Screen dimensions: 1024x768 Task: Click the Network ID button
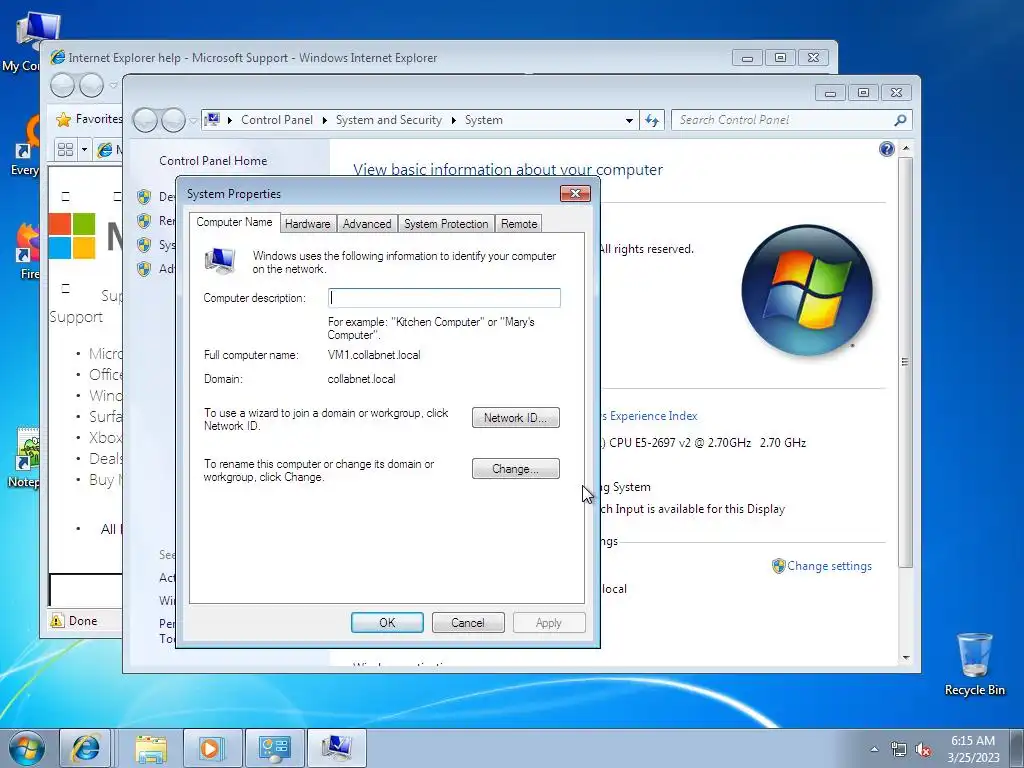point(516,418)
